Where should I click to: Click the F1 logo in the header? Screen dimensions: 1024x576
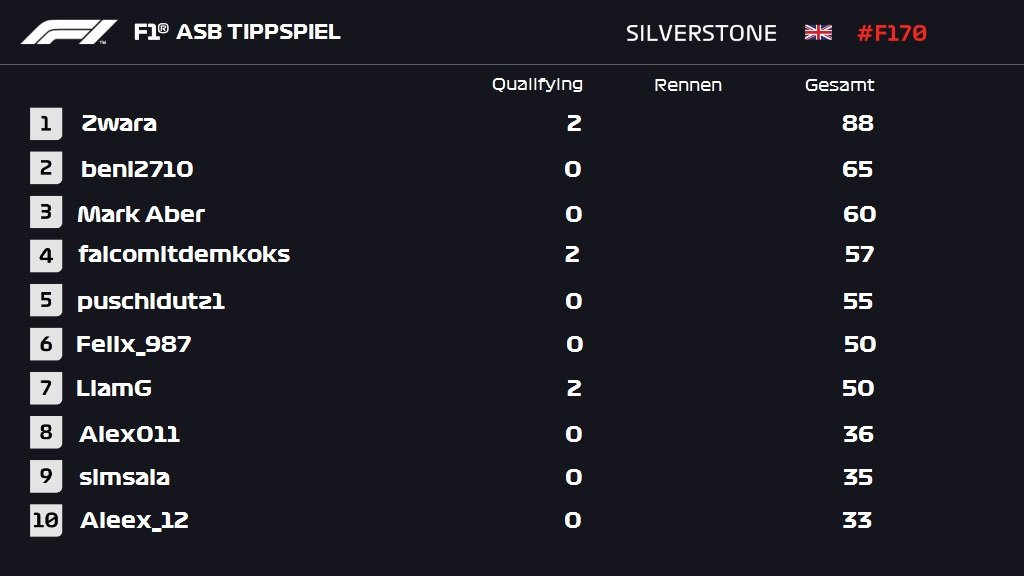point(69,32)
